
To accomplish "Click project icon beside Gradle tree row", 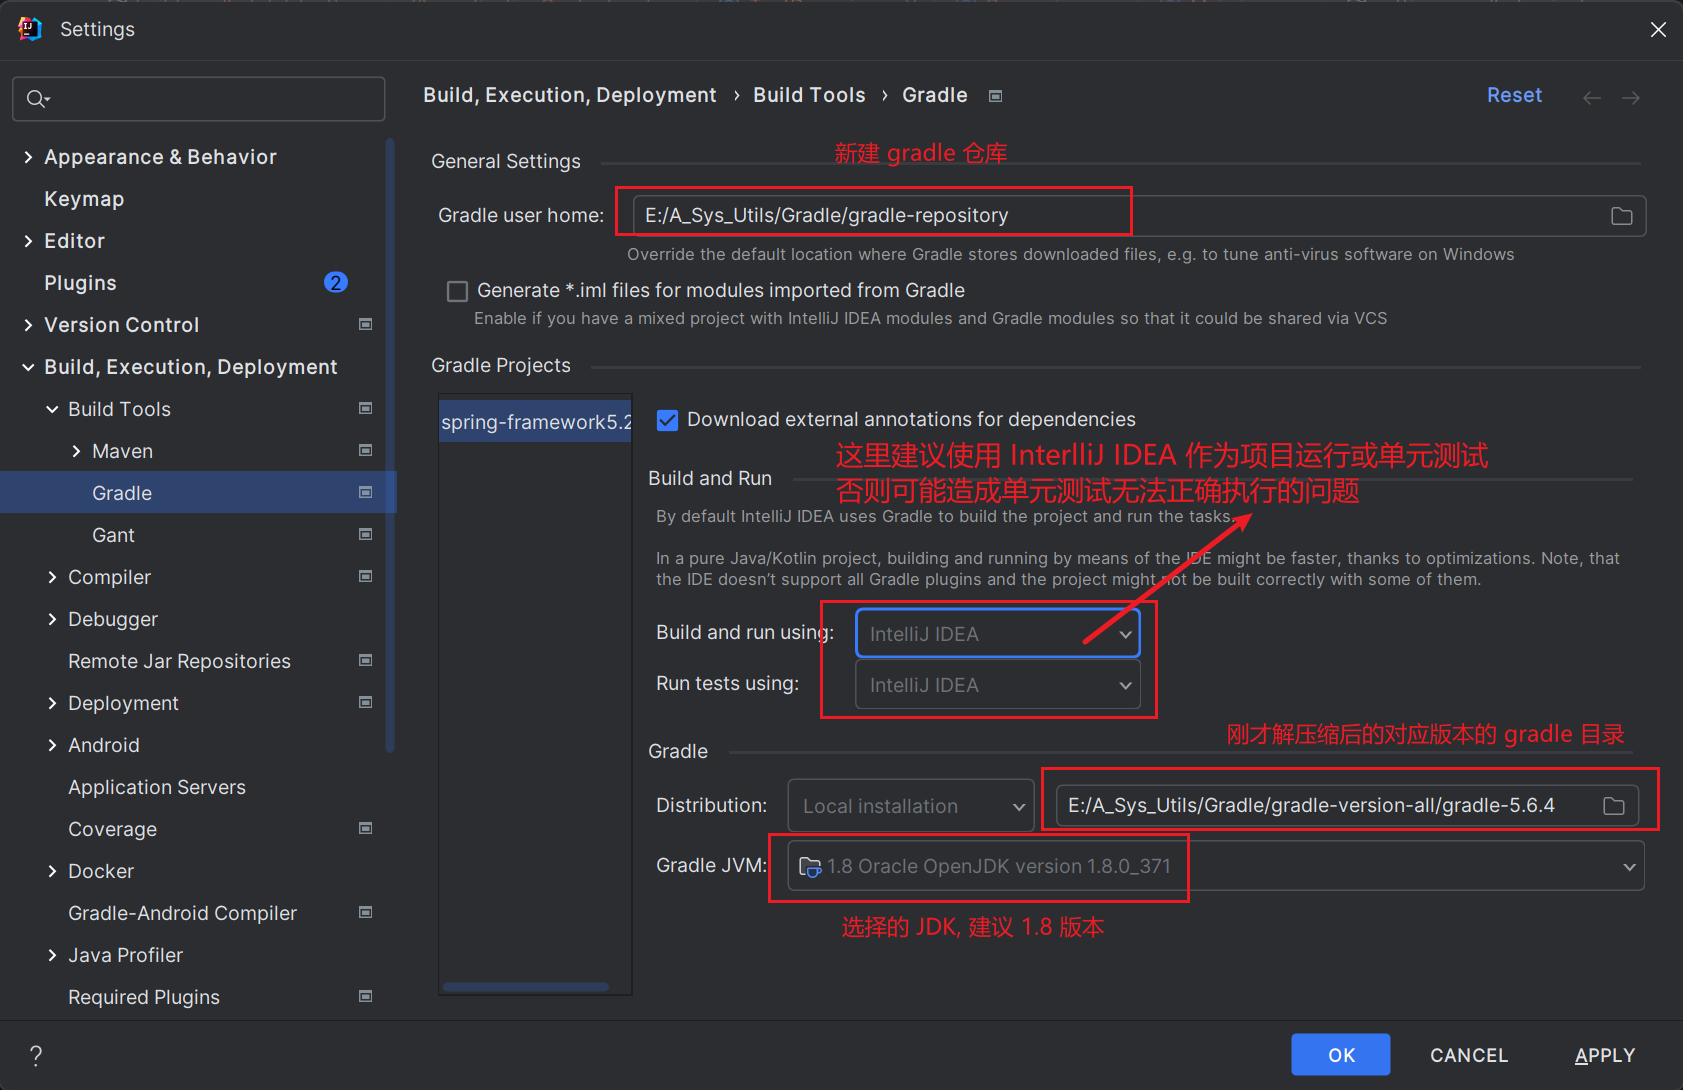I will click(366, 492).
